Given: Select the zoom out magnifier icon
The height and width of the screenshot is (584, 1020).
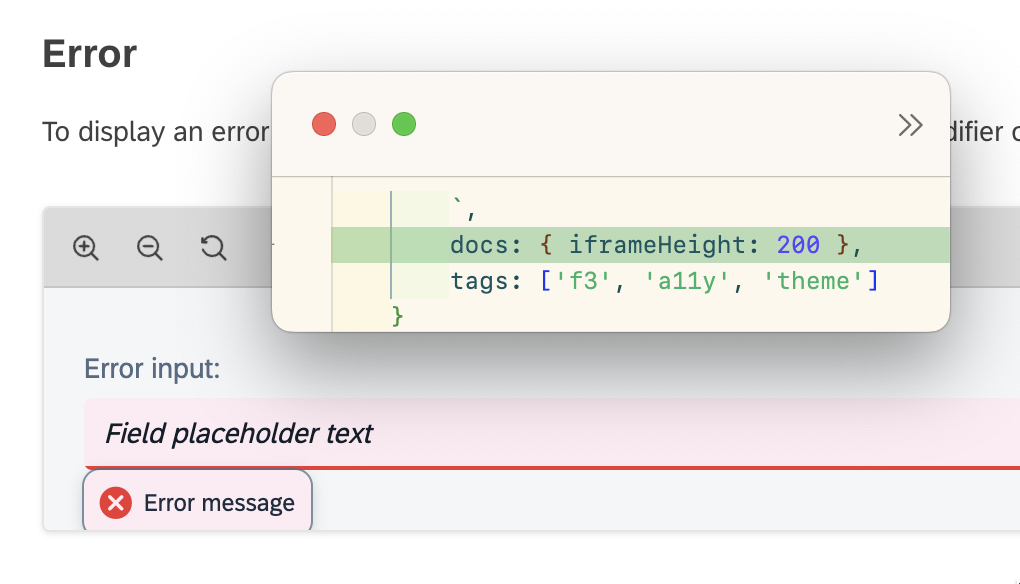Looking at the screenshot, I should [x=149, y=248].
